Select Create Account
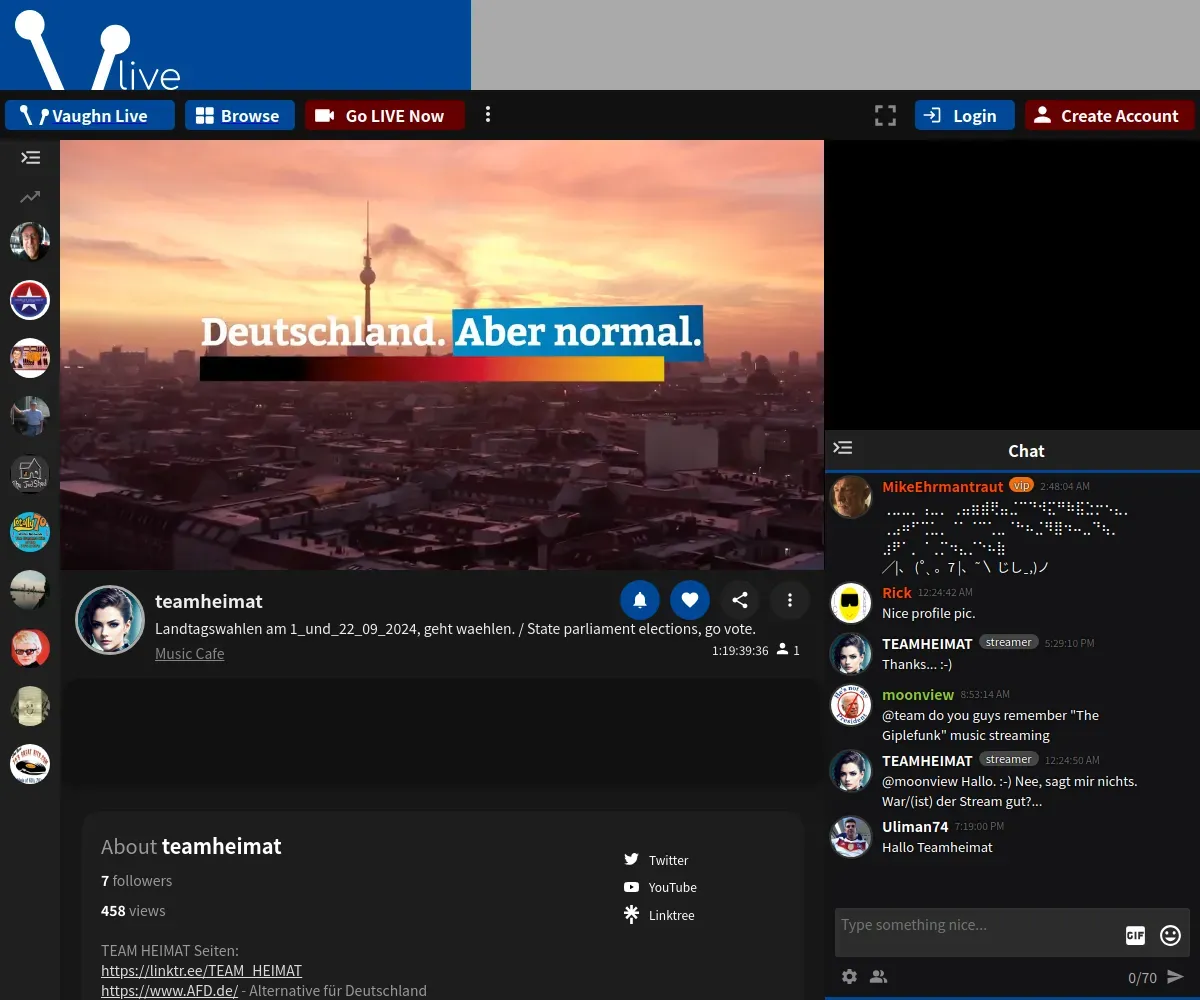The image size is (1200, 1000). (x=1109, y=115)
